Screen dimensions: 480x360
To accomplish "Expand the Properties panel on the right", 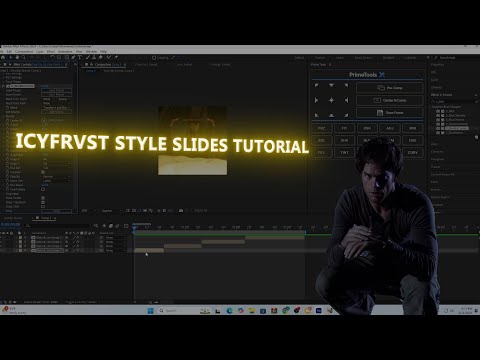I will (x=437, y=65).
